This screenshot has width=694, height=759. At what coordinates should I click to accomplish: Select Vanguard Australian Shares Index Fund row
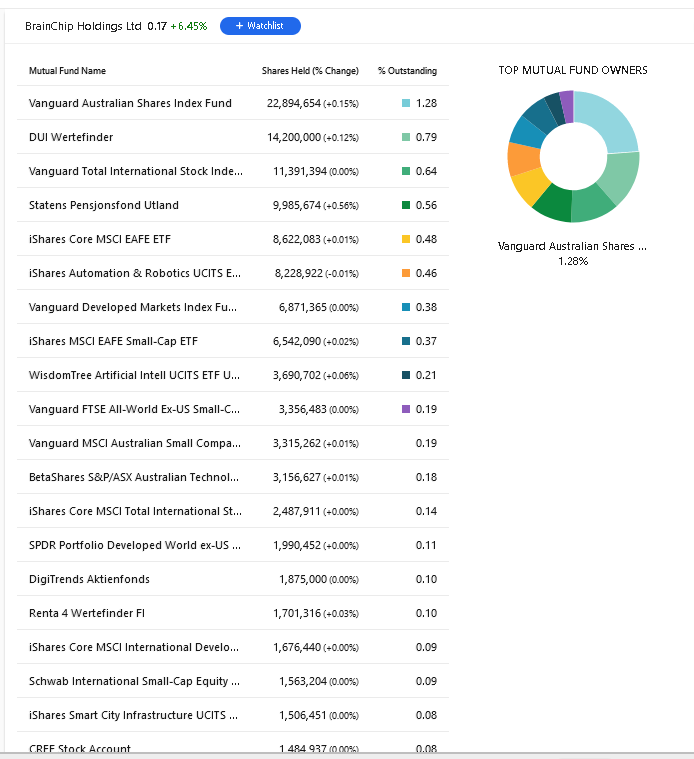(x=233, y=103)
